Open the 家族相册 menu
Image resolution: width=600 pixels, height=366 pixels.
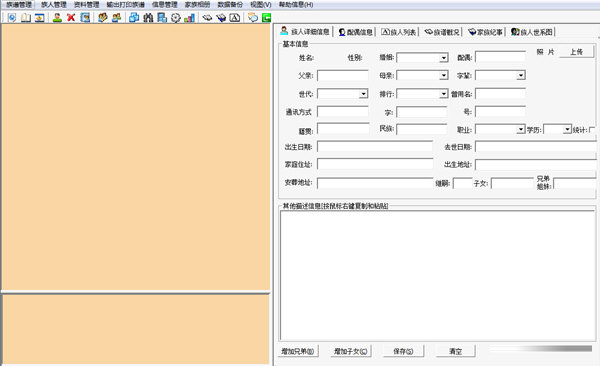(197, 5)
